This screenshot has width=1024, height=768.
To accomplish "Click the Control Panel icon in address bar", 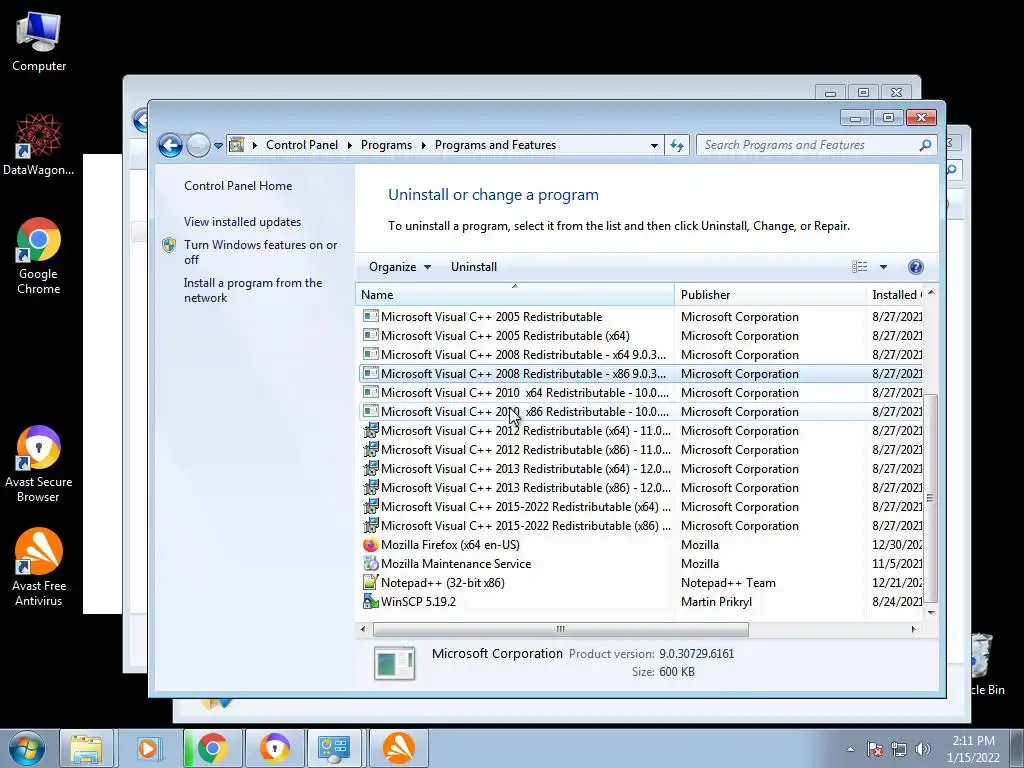I will coord(236,145).
